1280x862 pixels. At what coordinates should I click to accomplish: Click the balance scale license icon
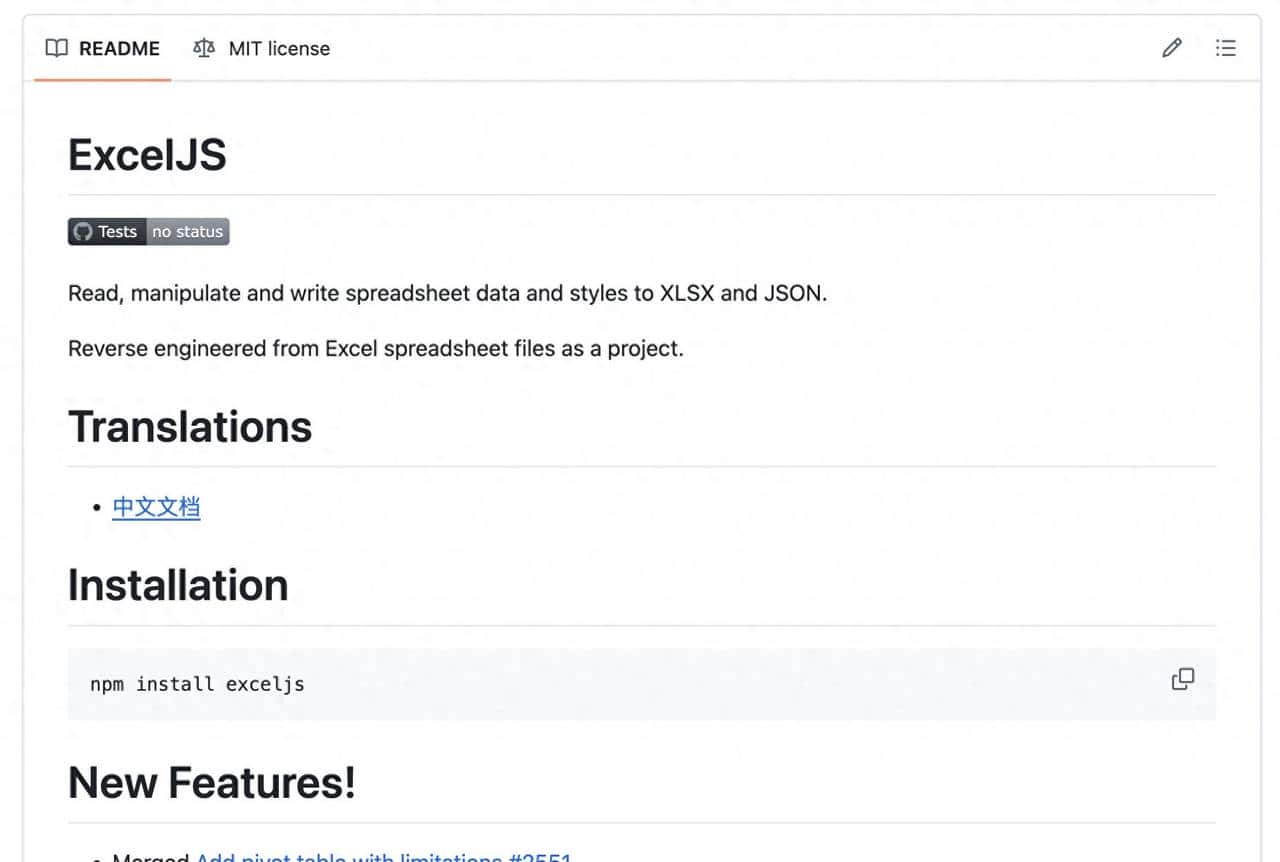pos(204,48)
